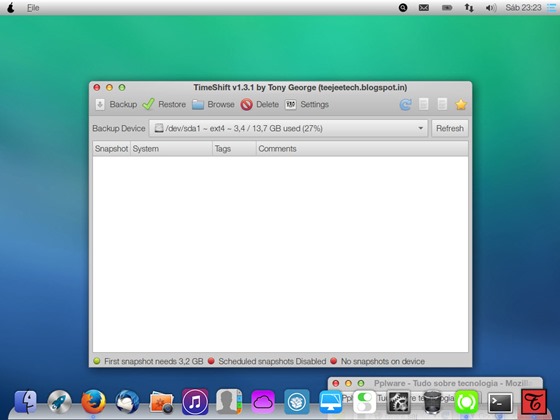Viewport: 560px width, 420px height.
Task: Open the Apple logo menu
Action: (x=11, y=8)
